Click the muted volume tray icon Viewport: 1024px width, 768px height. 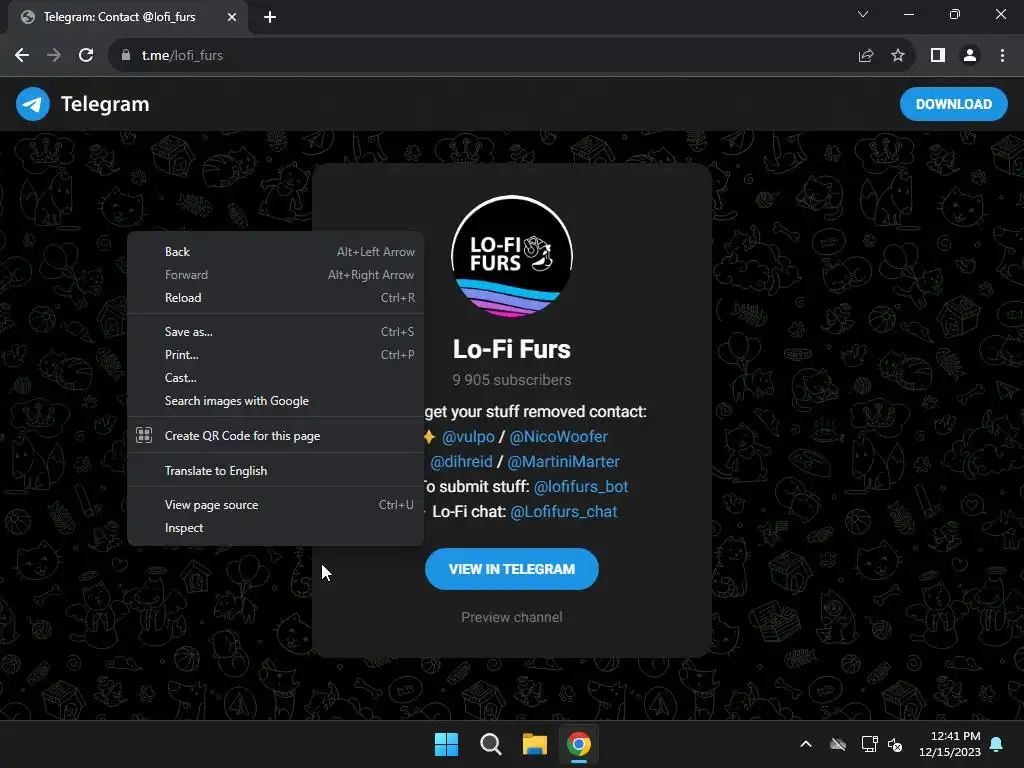pos(895,744)
